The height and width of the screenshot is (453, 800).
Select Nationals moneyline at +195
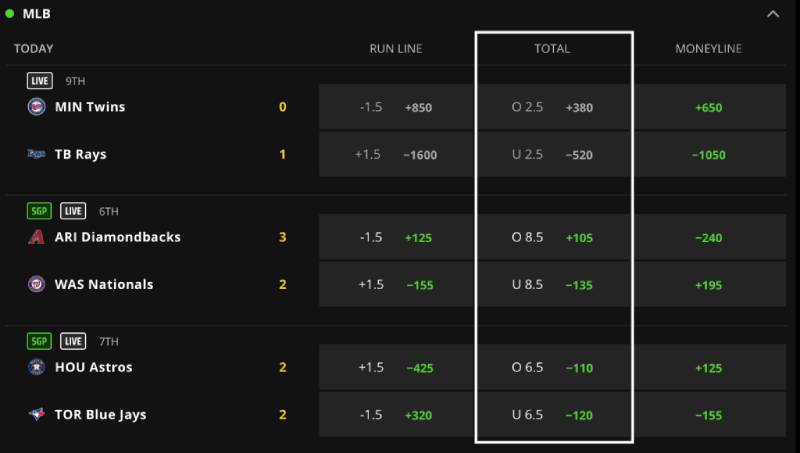[708, 285]
